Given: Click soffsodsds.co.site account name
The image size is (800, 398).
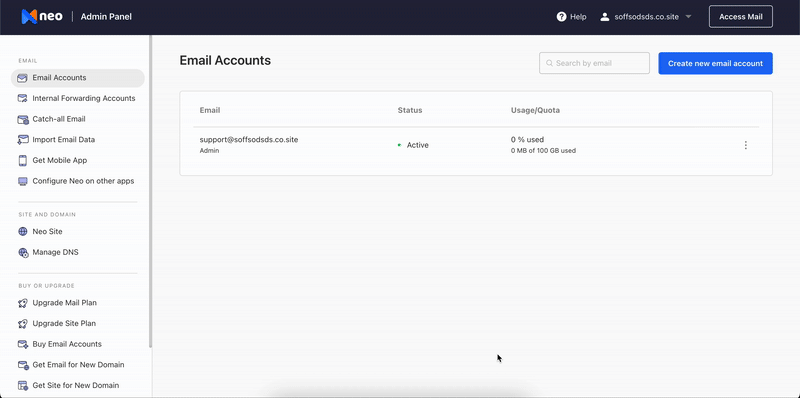Looking at the screenshot, I should click(x=646, y=17).
